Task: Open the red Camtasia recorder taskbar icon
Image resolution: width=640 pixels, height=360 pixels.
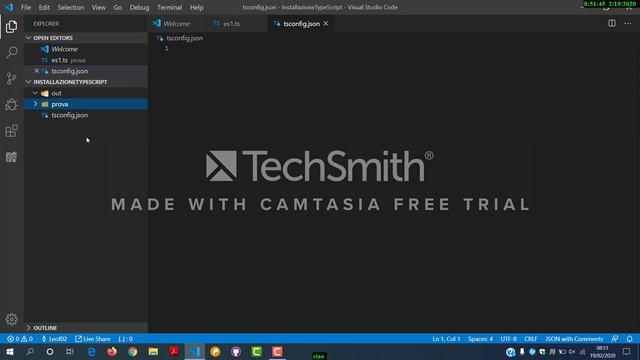Action: (x=277, y=351)
